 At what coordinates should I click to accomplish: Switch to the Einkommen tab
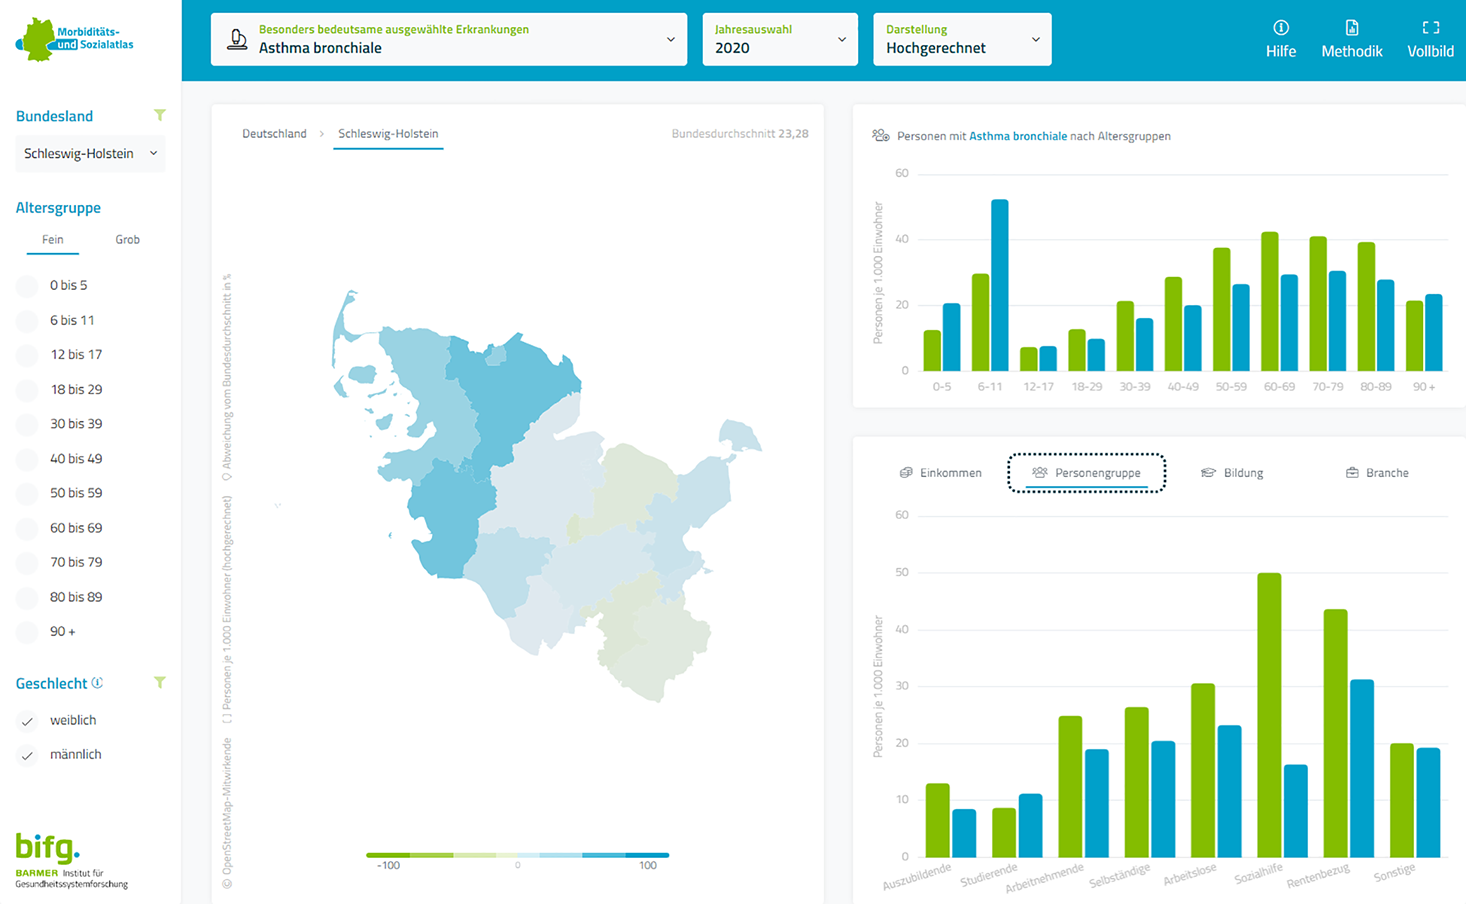point(941,473)
